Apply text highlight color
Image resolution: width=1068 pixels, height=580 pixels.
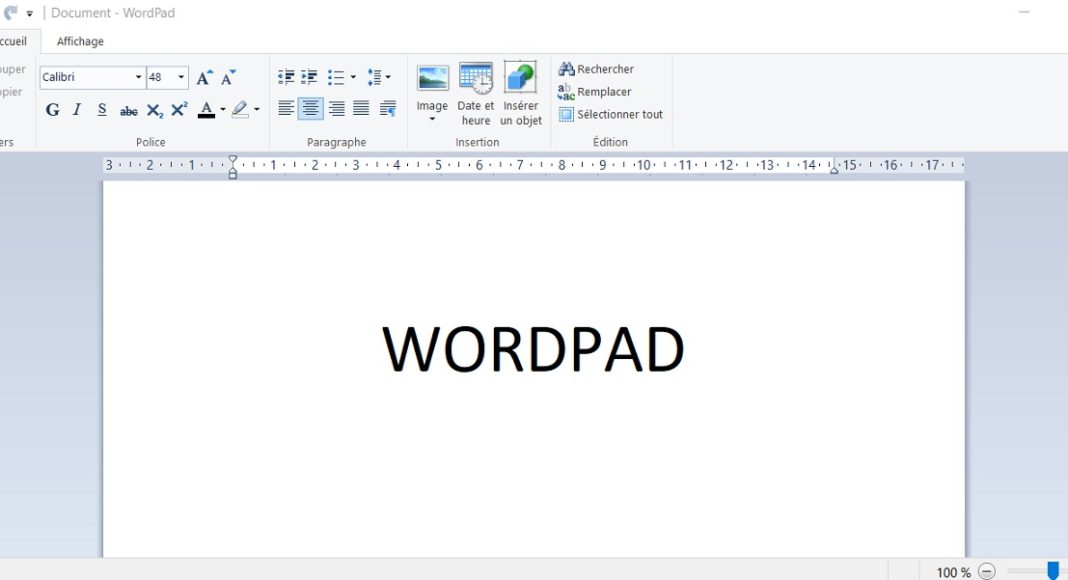point(240,110)
